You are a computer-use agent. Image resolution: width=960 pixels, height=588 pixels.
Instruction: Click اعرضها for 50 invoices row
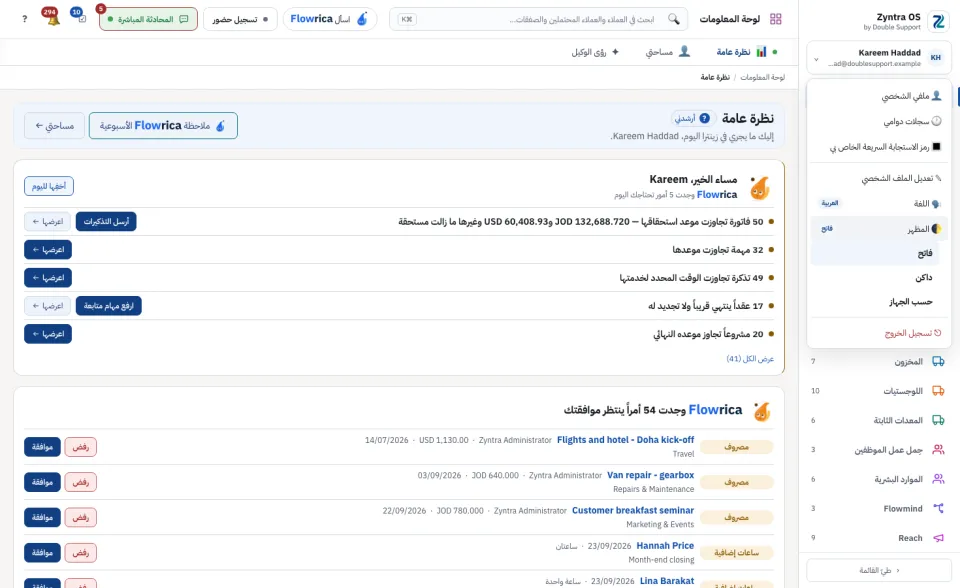pyautogui.click(x=48, y=222)
